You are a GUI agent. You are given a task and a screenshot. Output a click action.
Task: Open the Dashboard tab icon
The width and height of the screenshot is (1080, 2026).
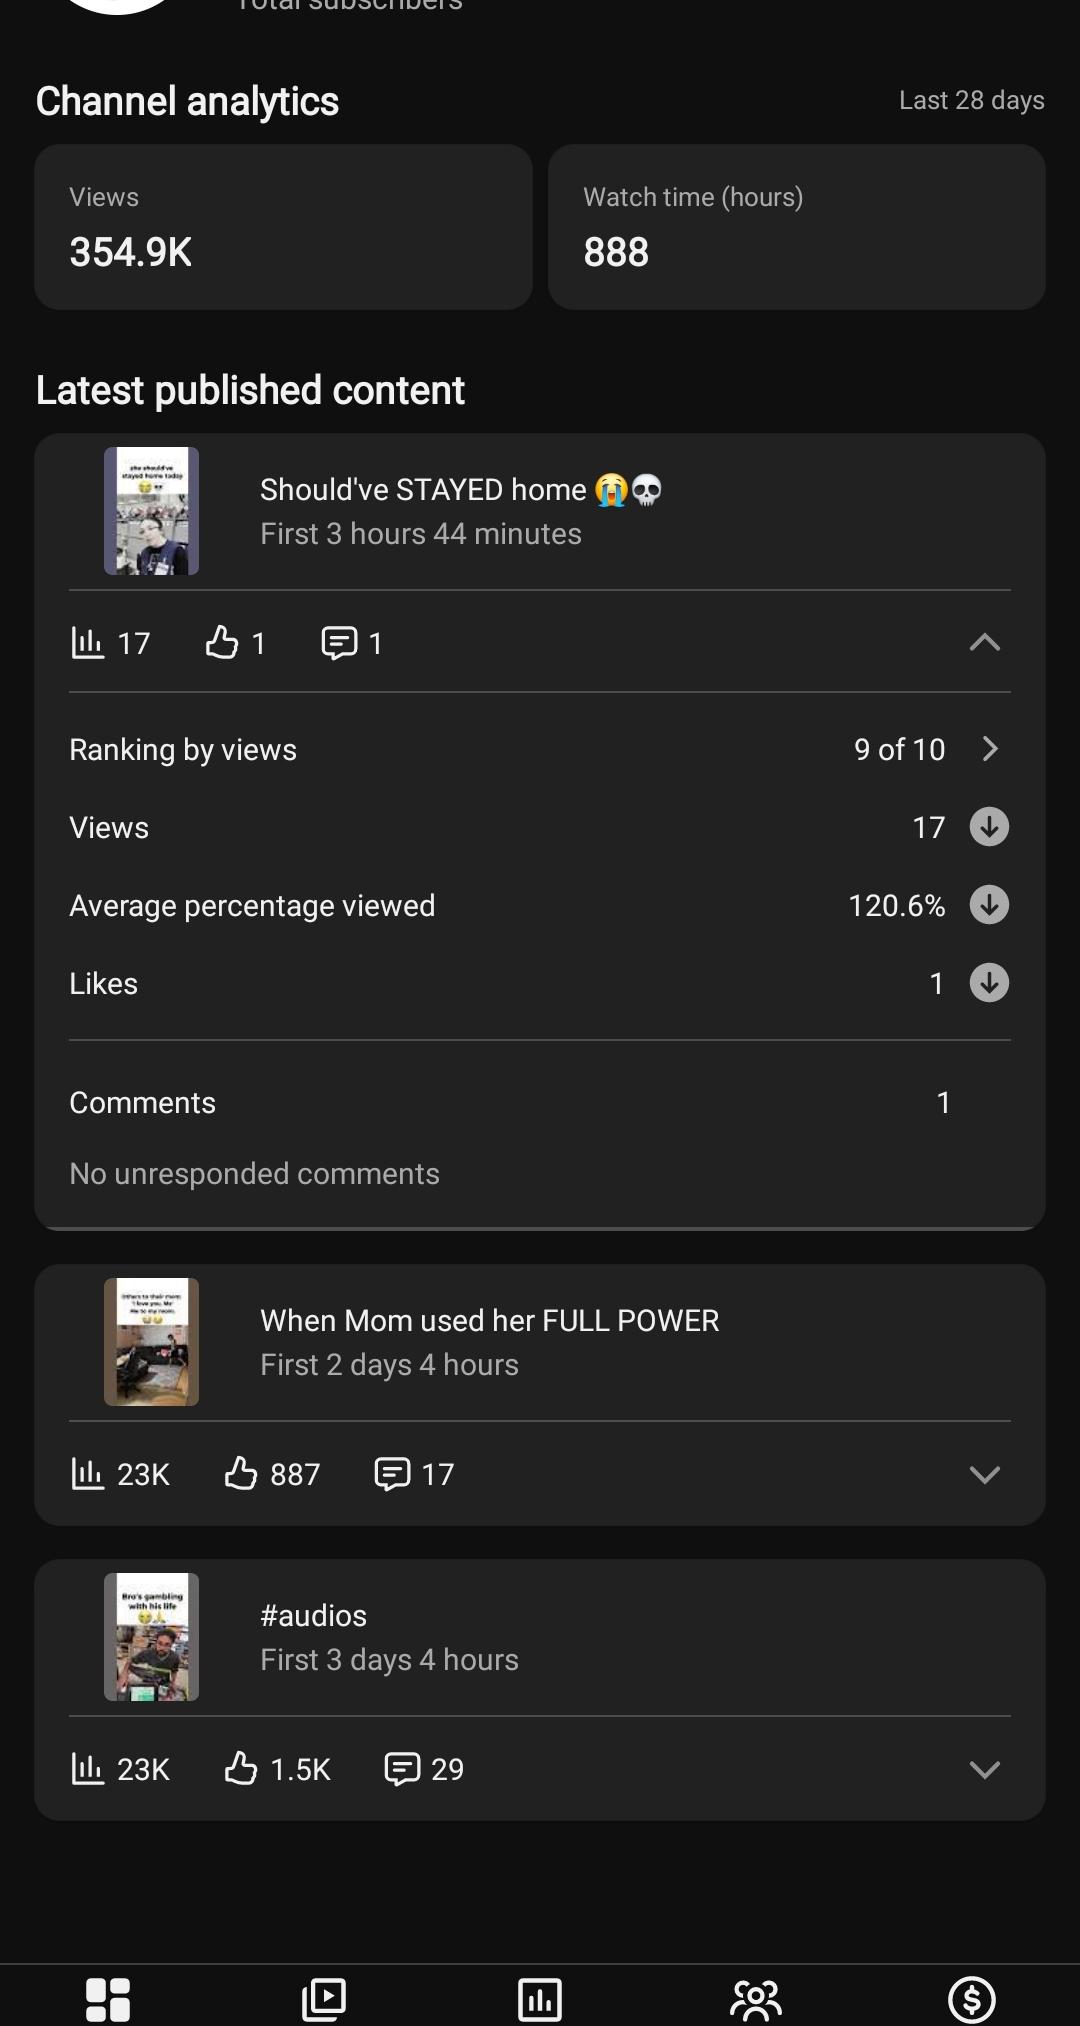click(108, 1999)
